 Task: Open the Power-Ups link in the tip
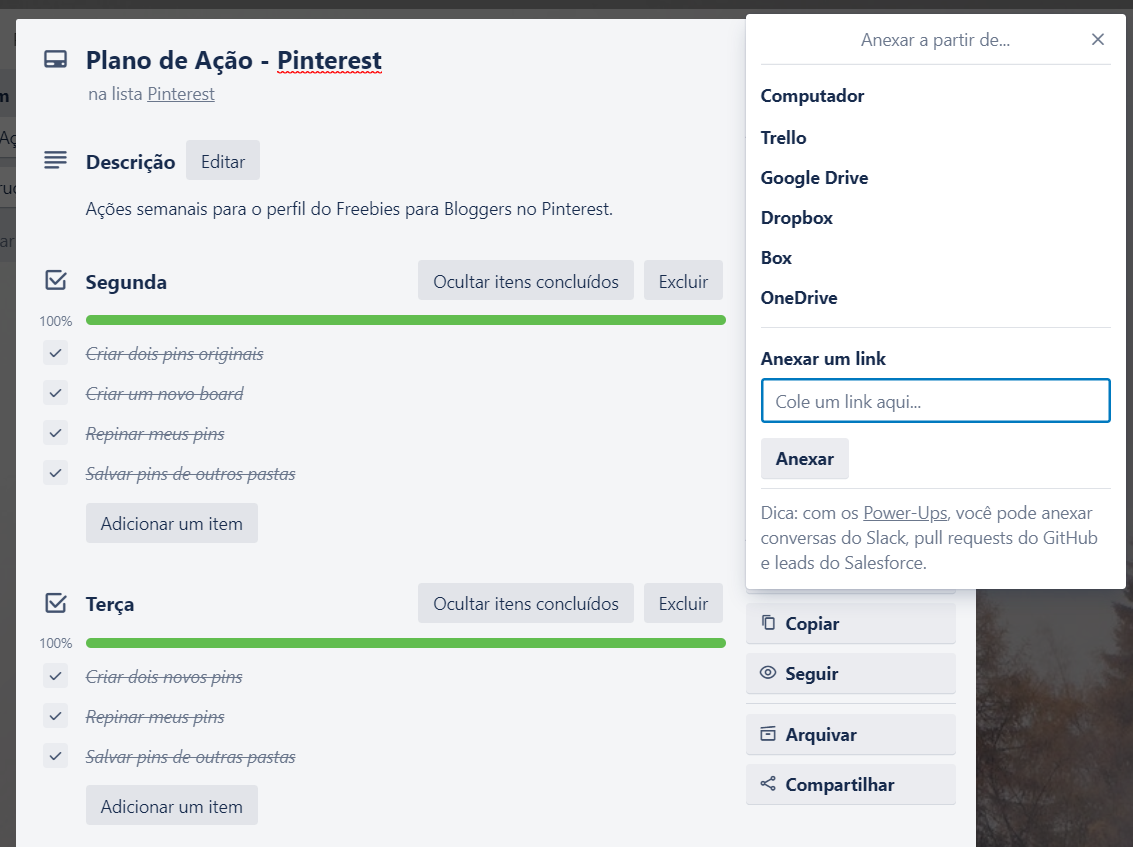pos(906,513)
